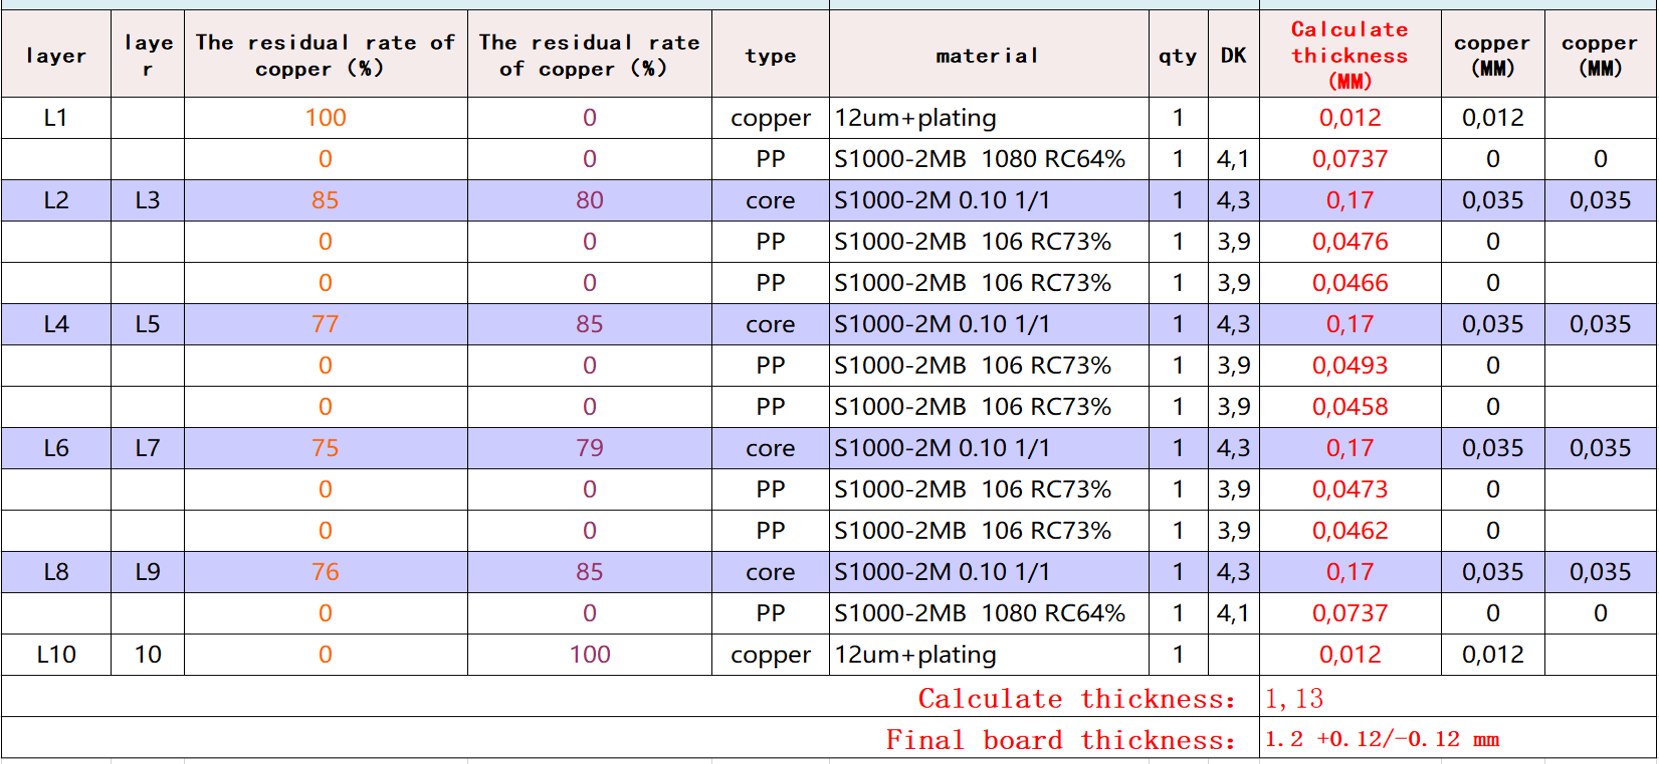Select the calculated thickness 0,0466
This screenshot has height=764, width=1659.
(x=1350, y=283)
